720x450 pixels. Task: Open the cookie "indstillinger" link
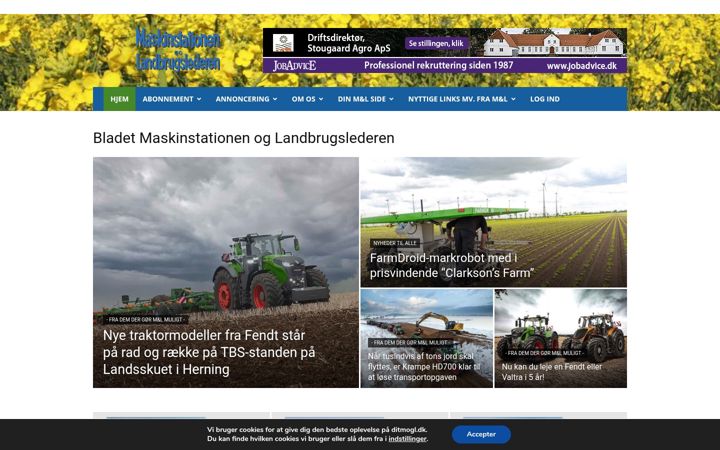pyautogui.click(x=407, y=439)
